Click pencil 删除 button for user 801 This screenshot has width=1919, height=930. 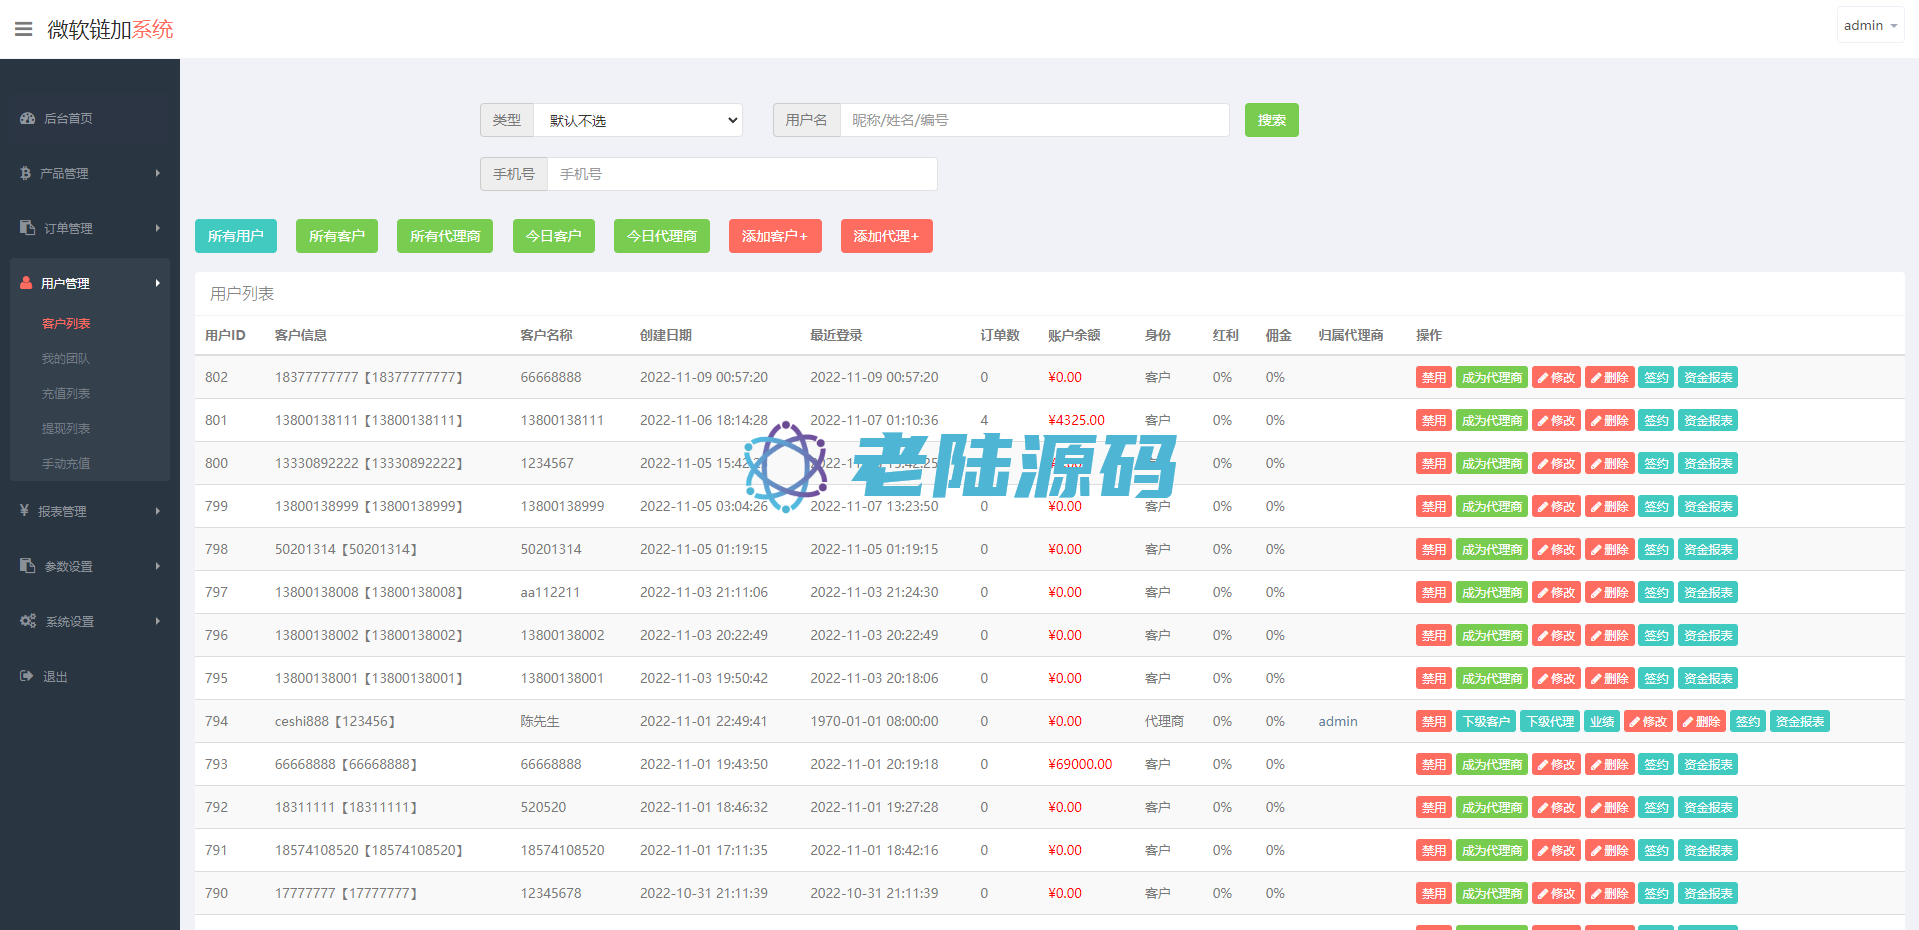(x=1609, y=420)
